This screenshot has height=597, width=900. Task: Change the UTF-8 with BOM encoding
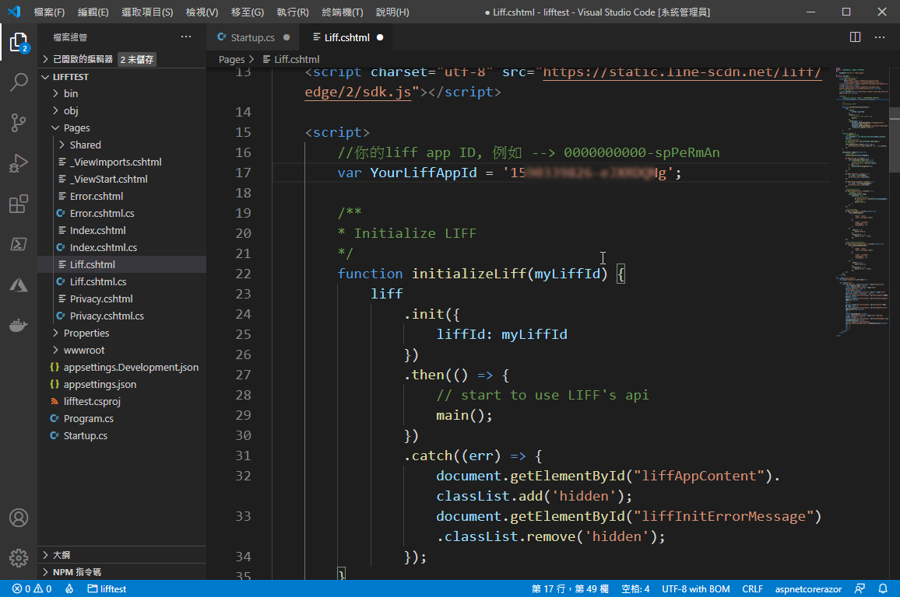[x=695, y=589]
